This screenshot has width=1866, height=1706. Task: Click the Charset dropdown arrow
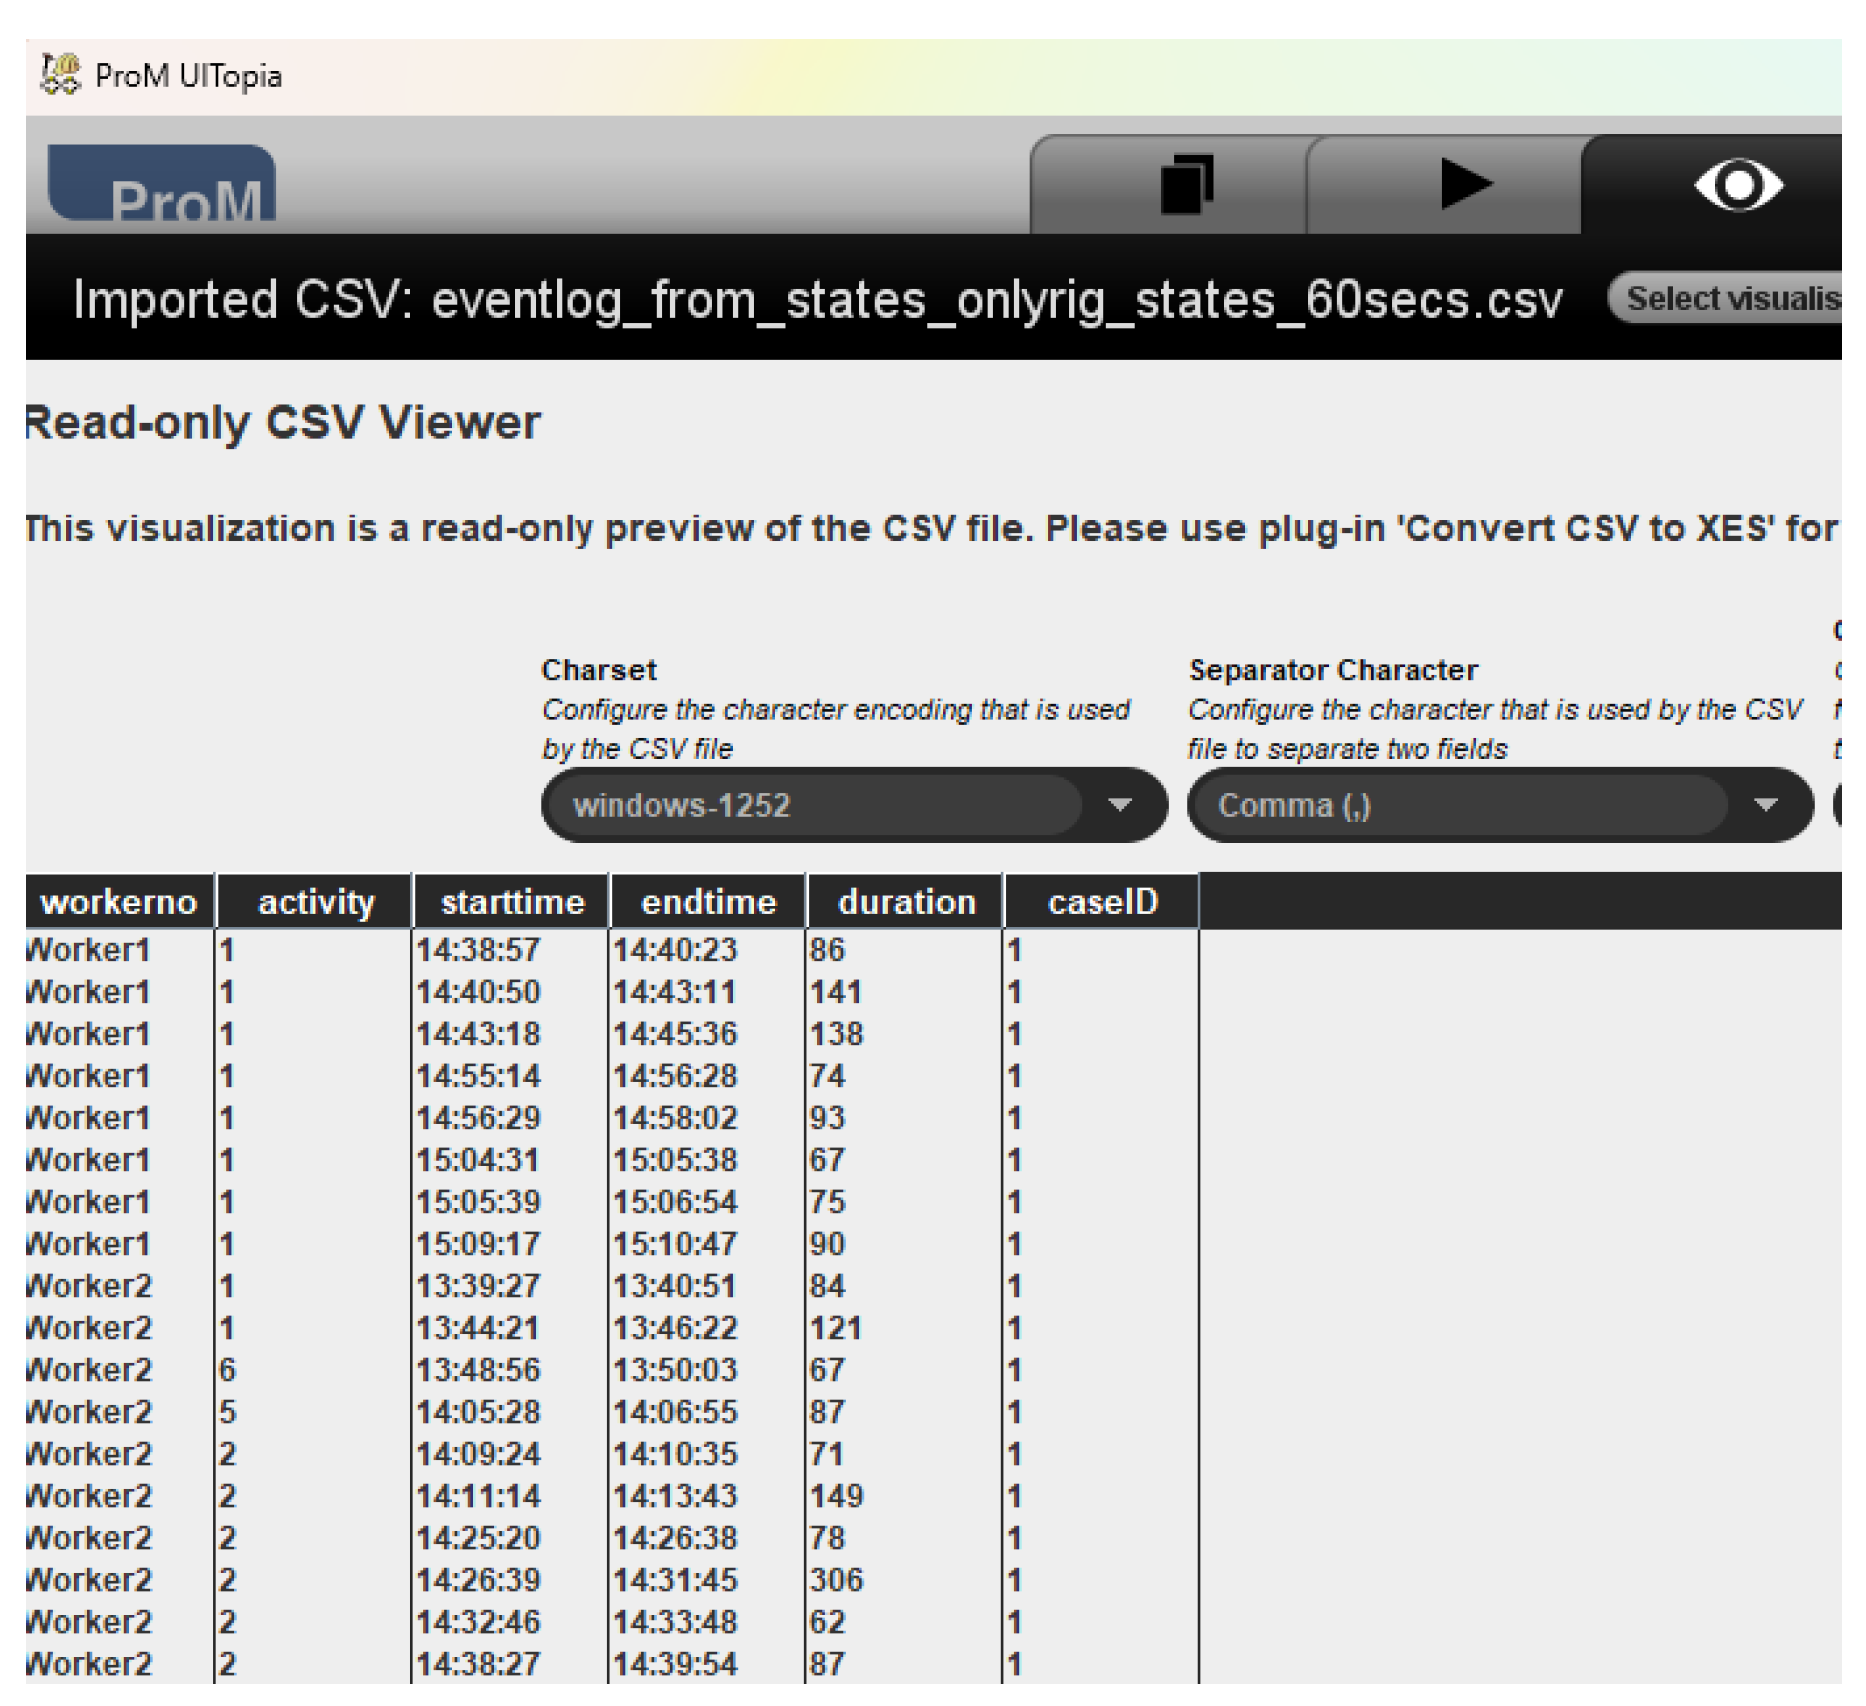click(x=1120, y=806)
